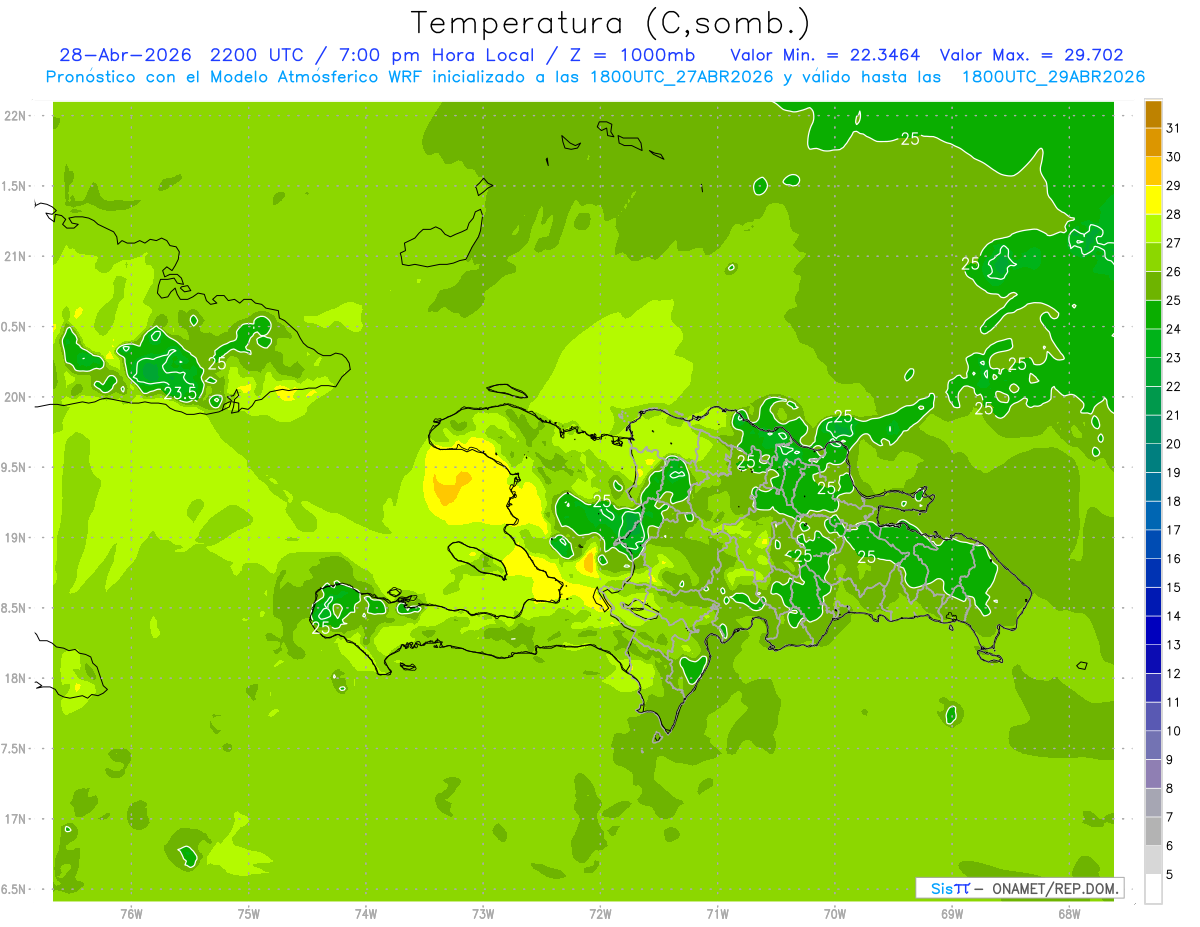Click the 25 contour label in the top right

(x=910, y=139)
